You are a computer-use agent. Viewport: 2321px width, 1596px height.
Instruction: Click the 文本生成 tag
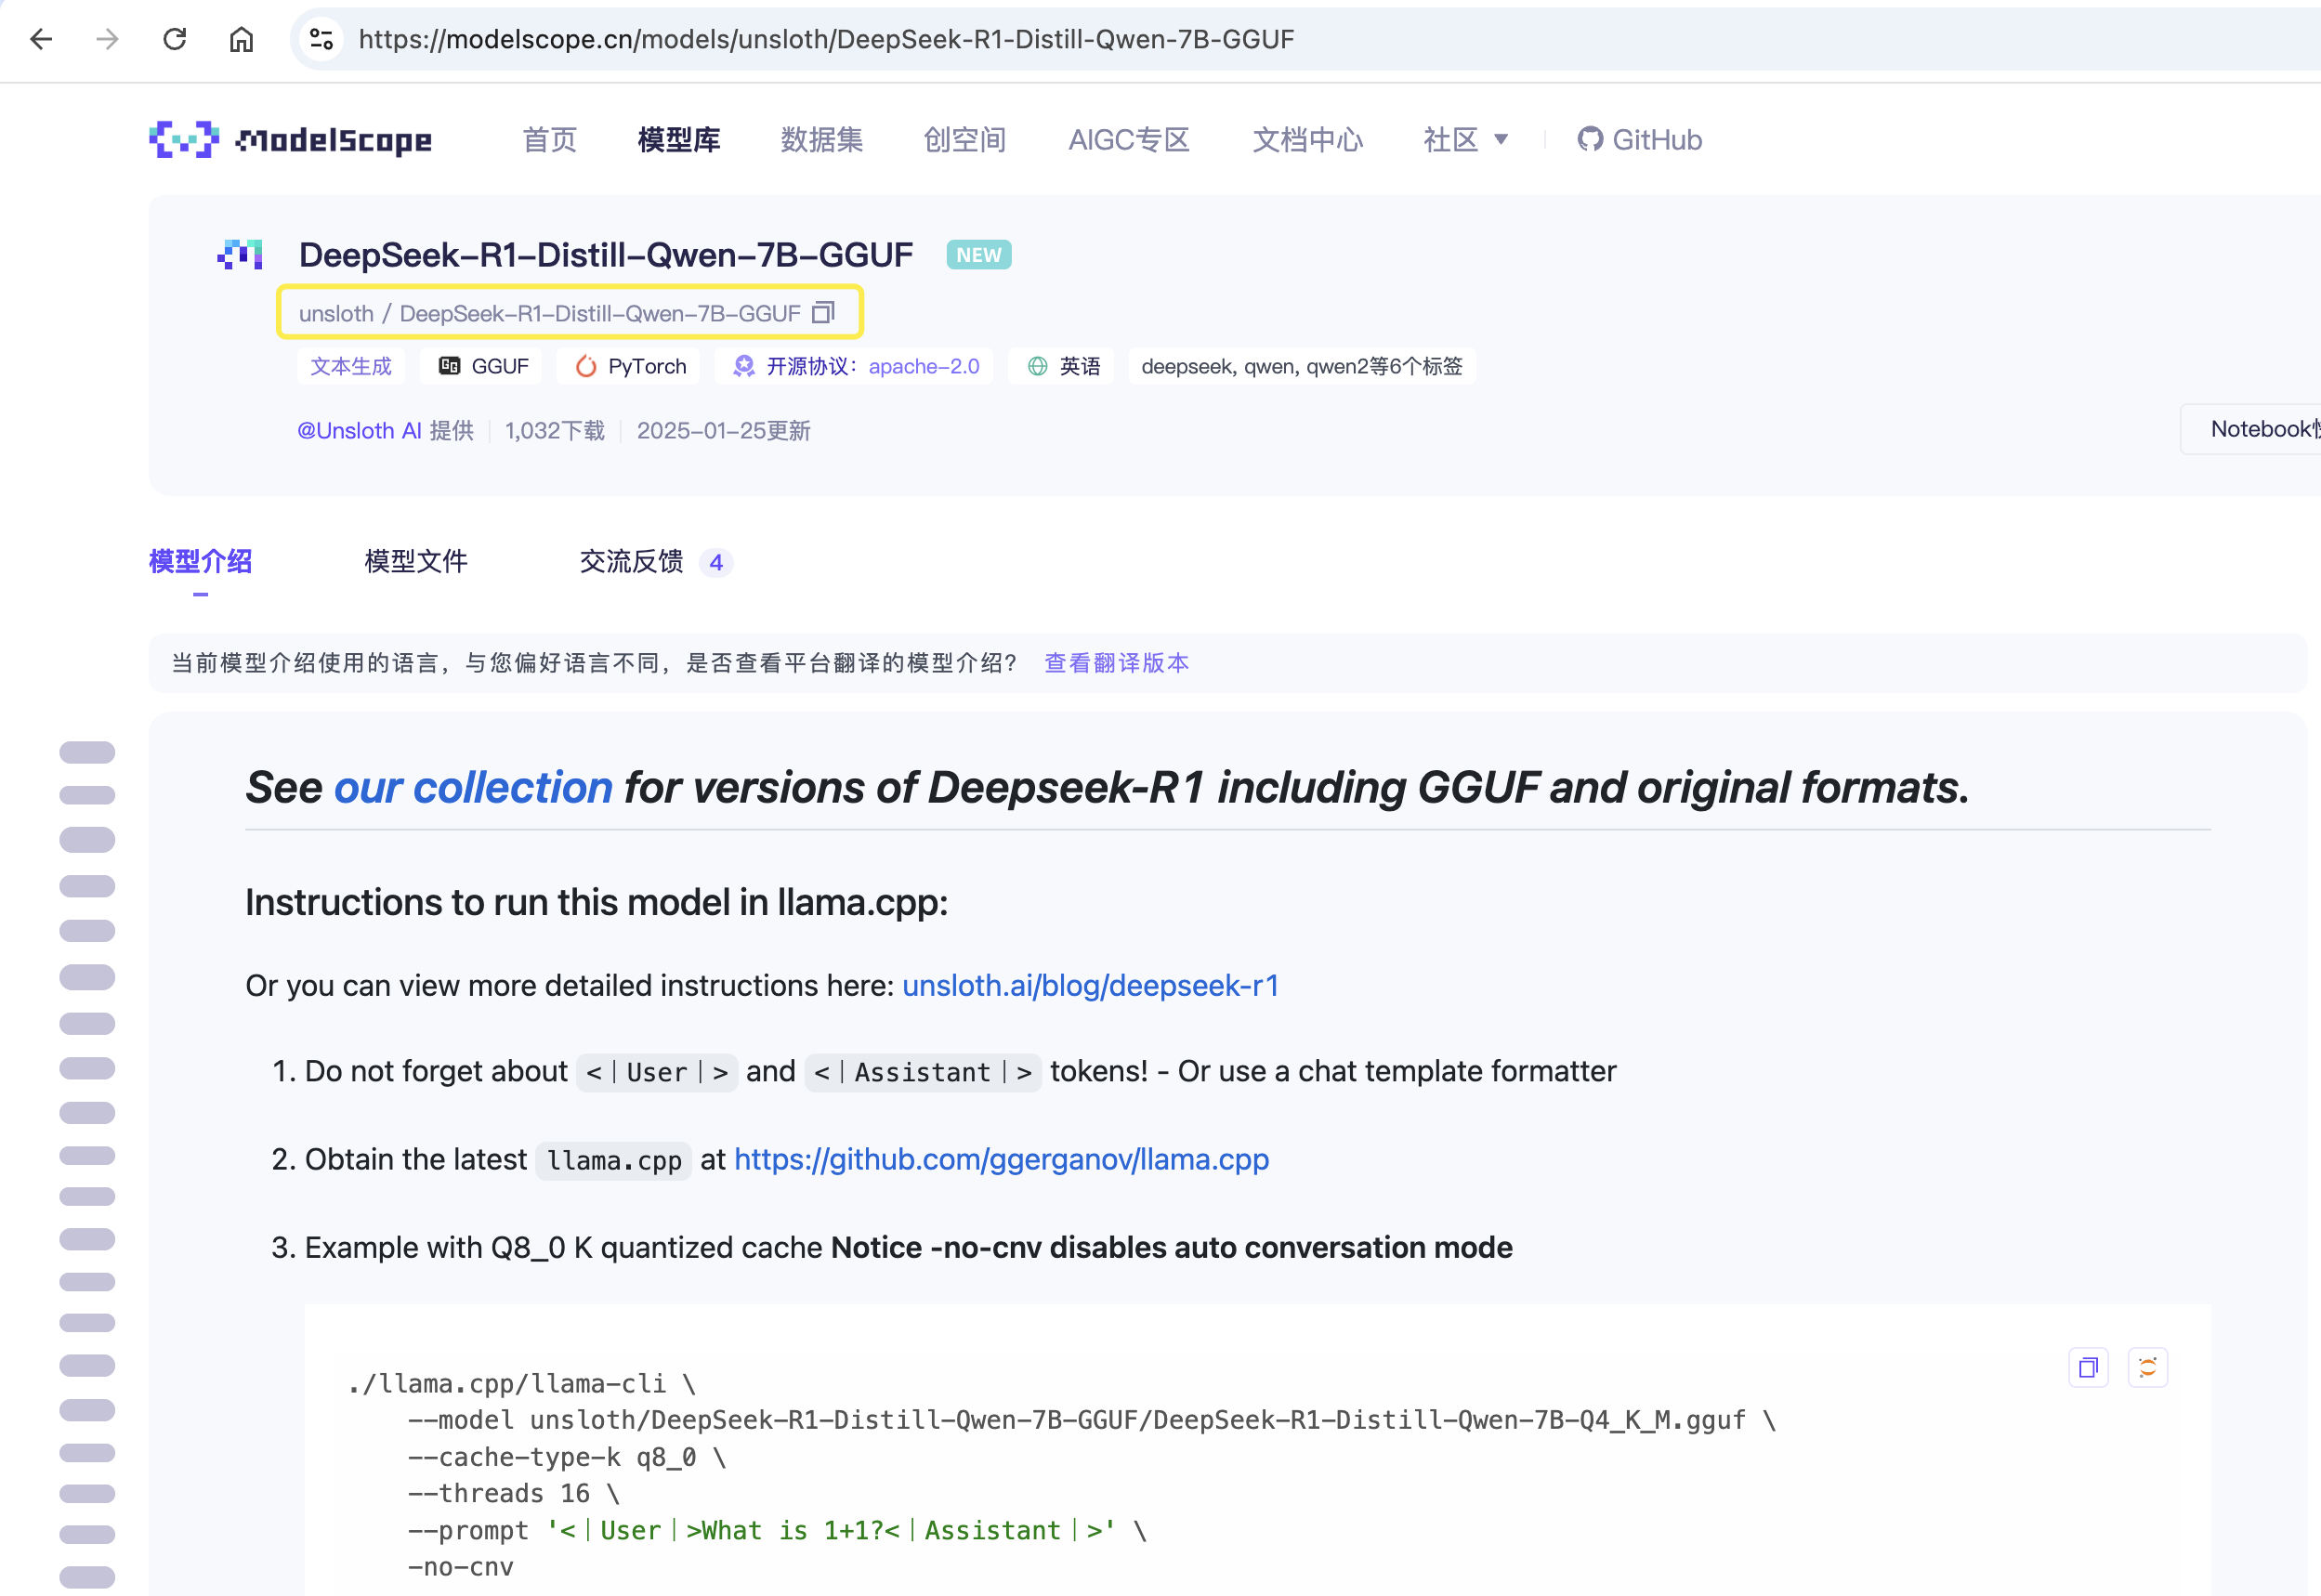351,367
